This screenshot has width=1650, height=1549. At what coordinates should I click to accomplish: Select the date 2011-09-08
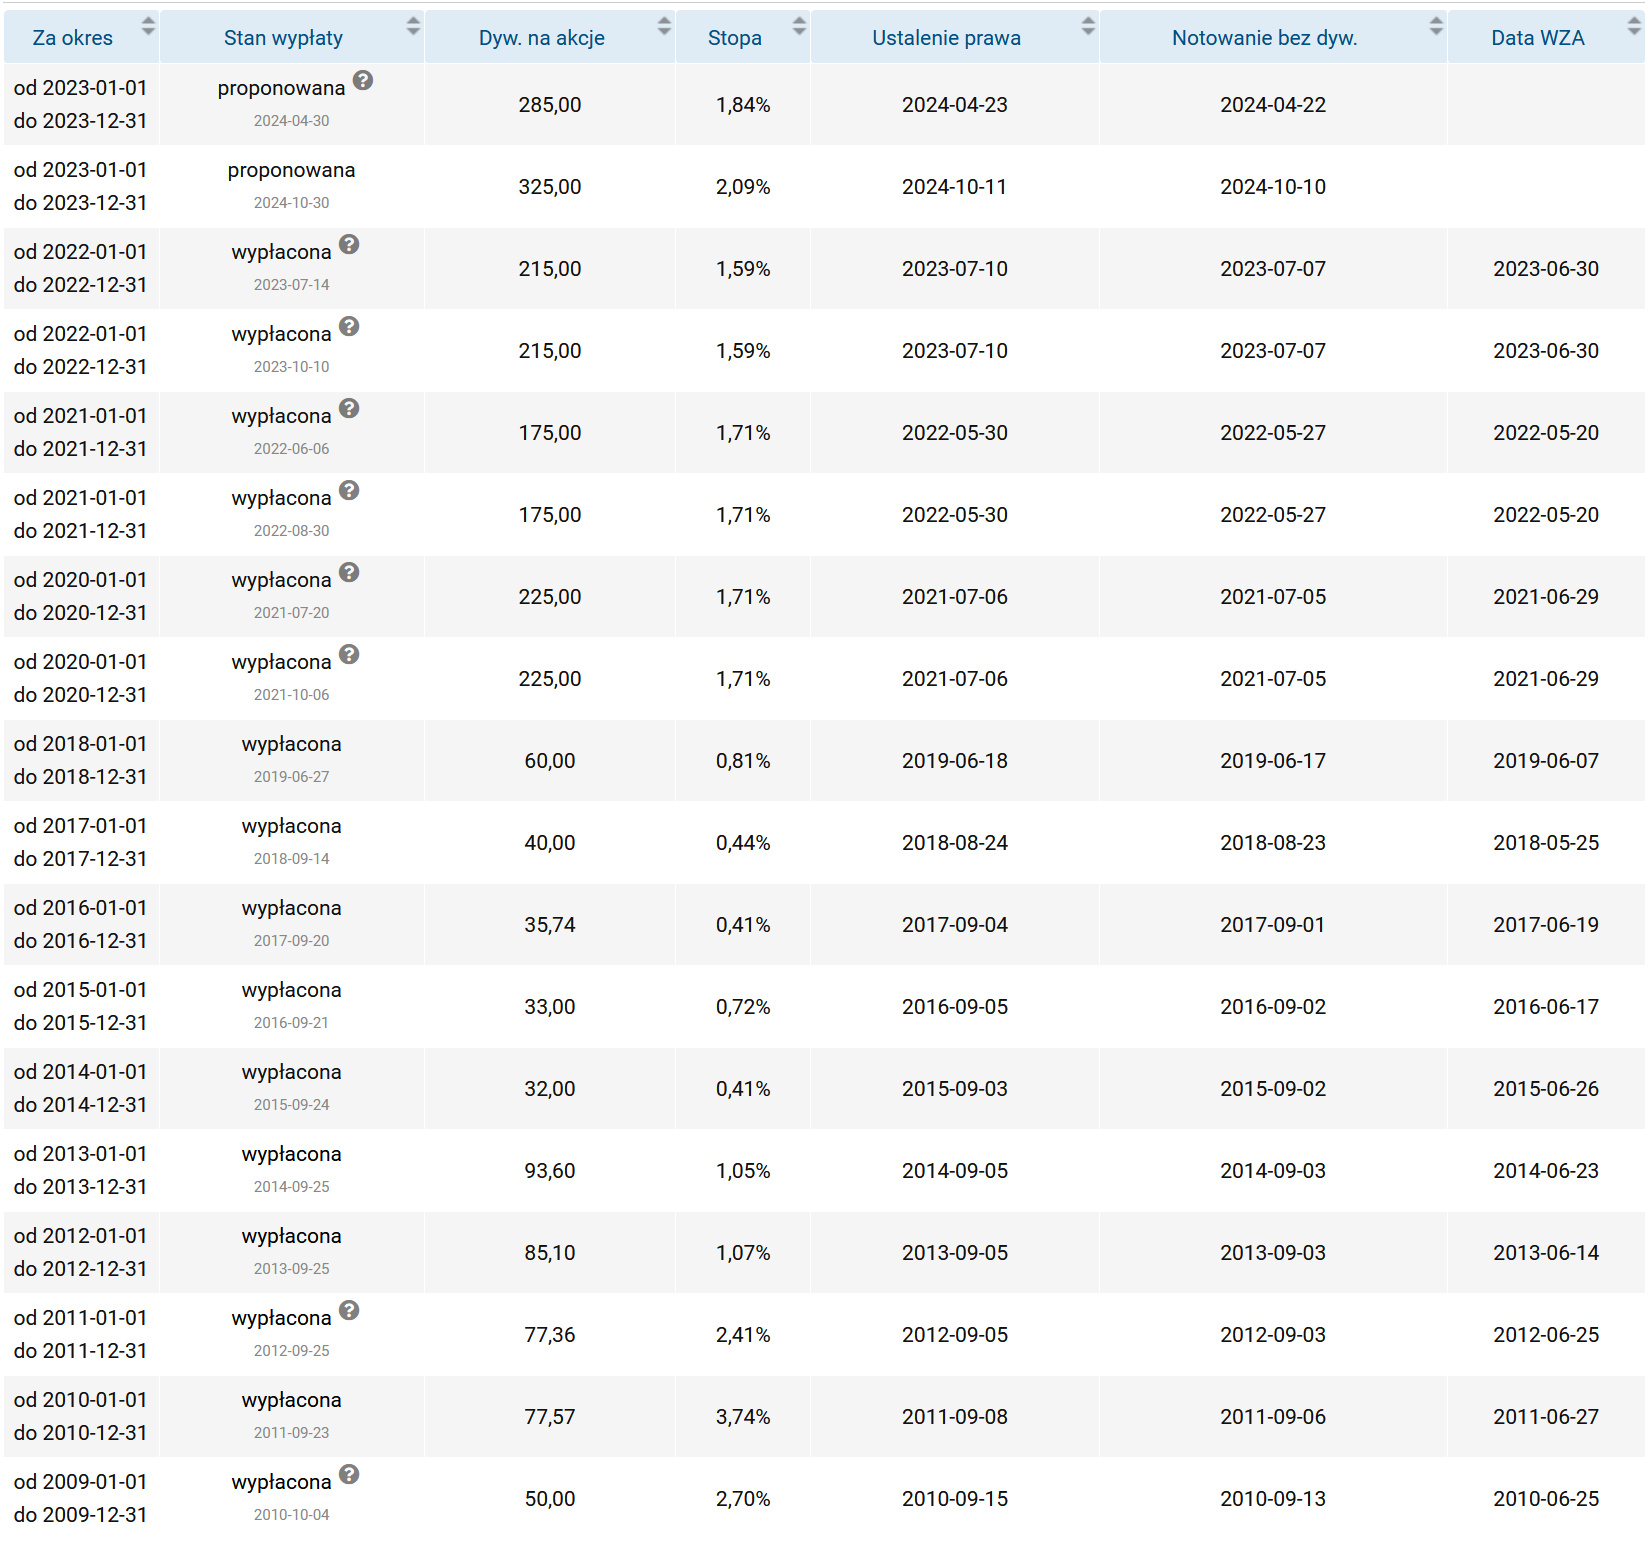pos(955,1417)
